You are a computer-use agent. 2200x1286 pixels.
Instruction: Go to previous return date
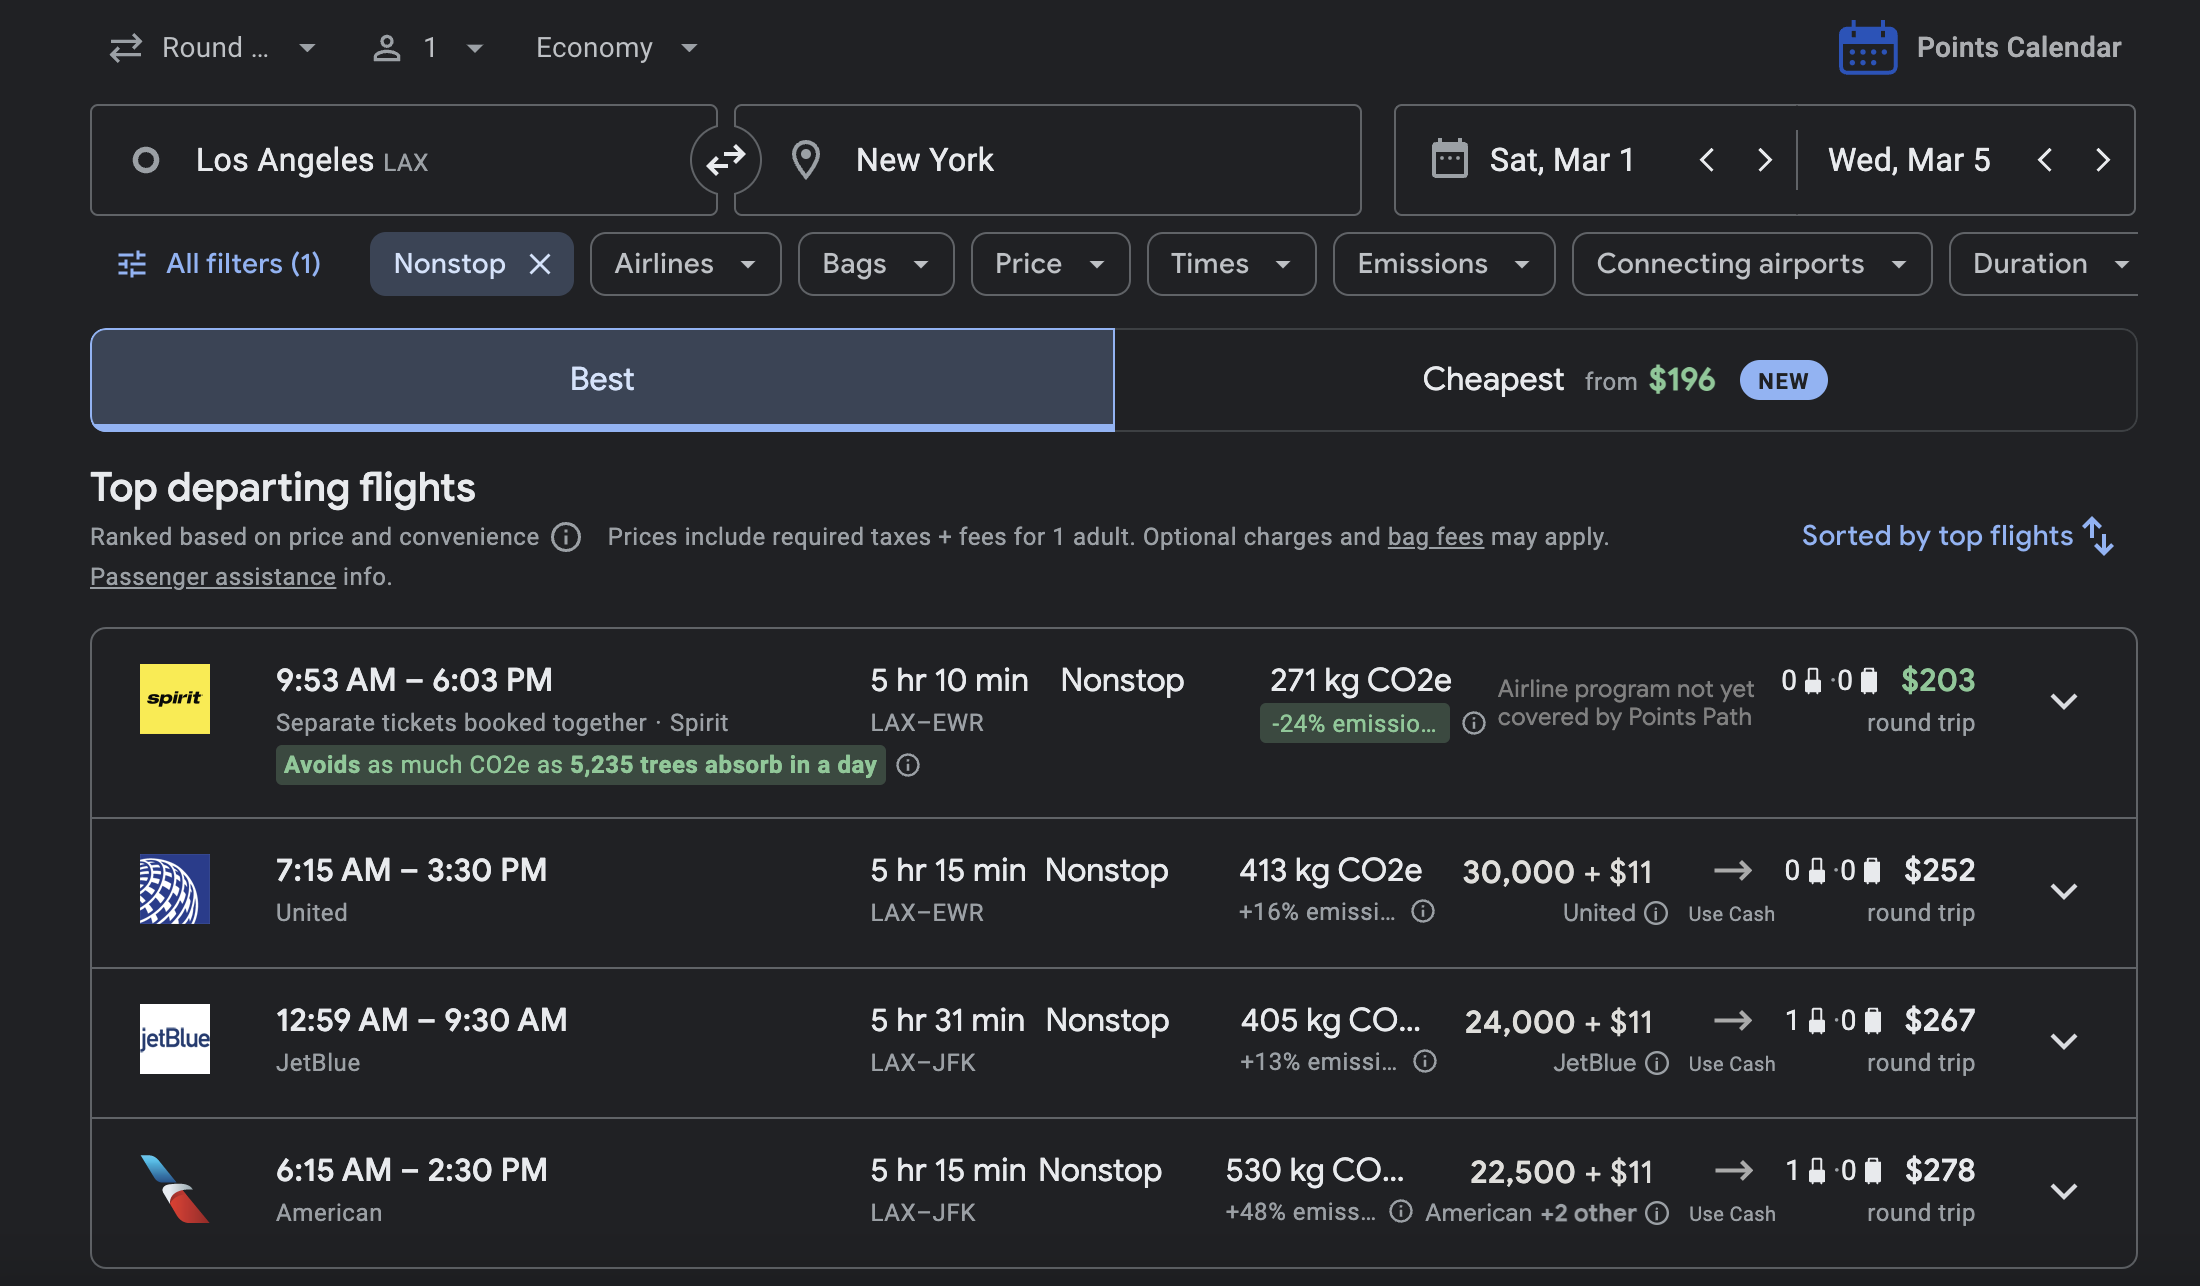tap(2045, 160)
